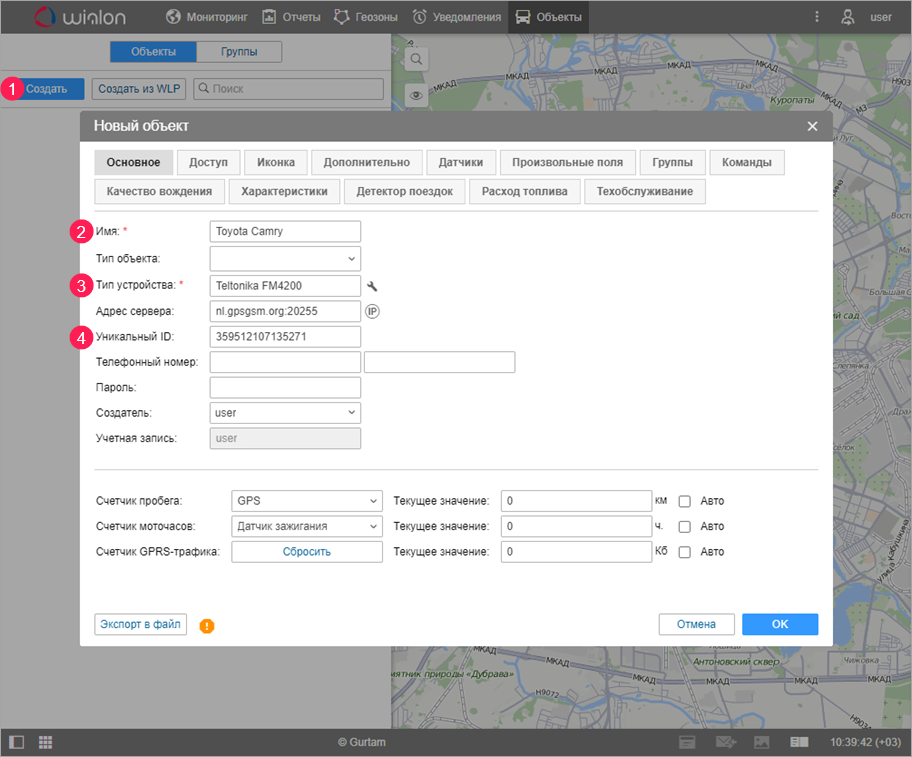The image size is (912, 757).
Task: Select the Характеристики tab
Action: tap(284, 191)
